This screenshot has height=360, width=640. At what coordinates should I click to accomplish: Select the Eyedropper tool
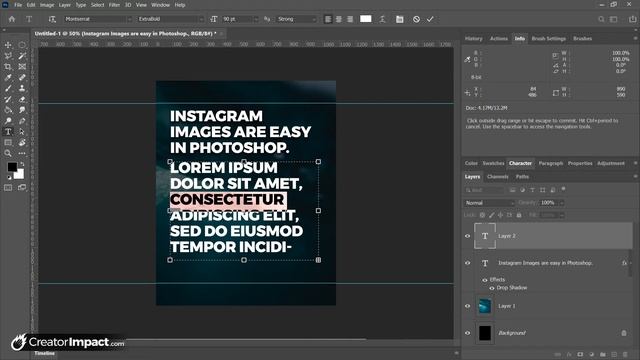pos(8,78)
